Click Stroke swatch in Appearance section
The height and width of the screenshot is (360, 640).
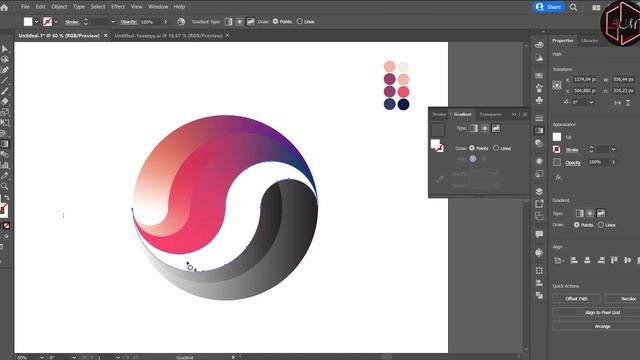coord(557,149)
